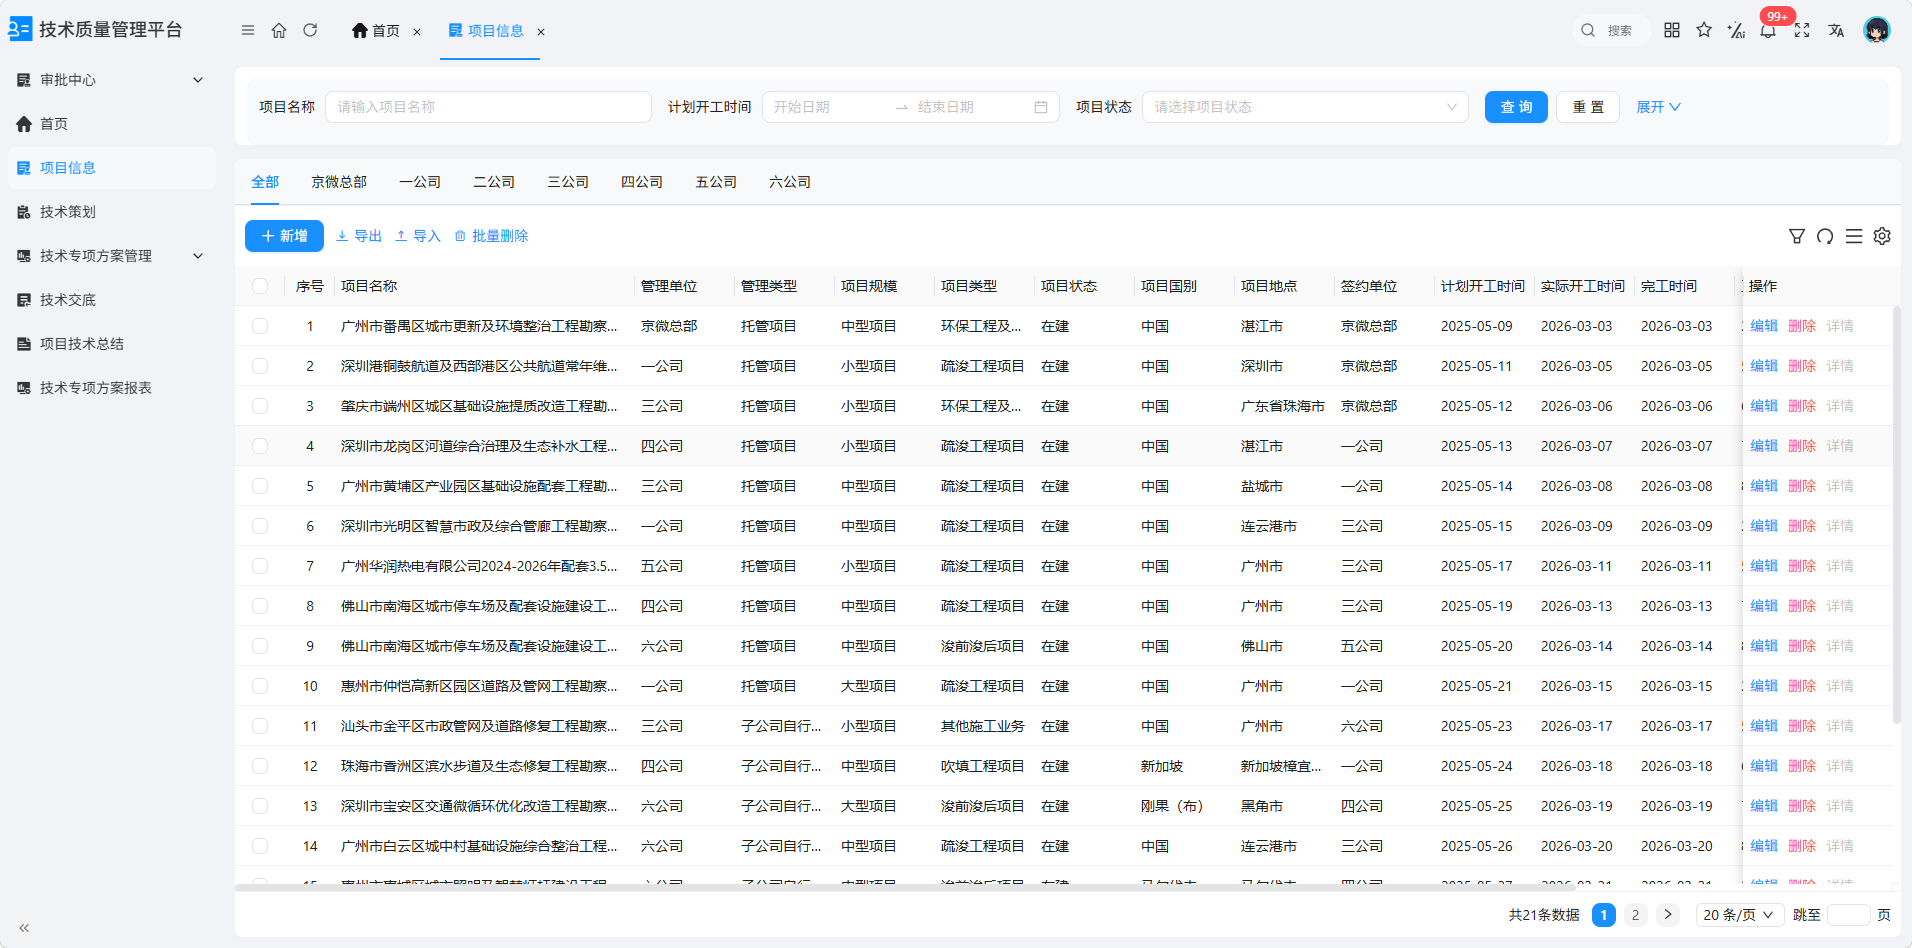1912x948 pixels.
Task: Click the table refresh icon
Action: (x=1825, y=236)
